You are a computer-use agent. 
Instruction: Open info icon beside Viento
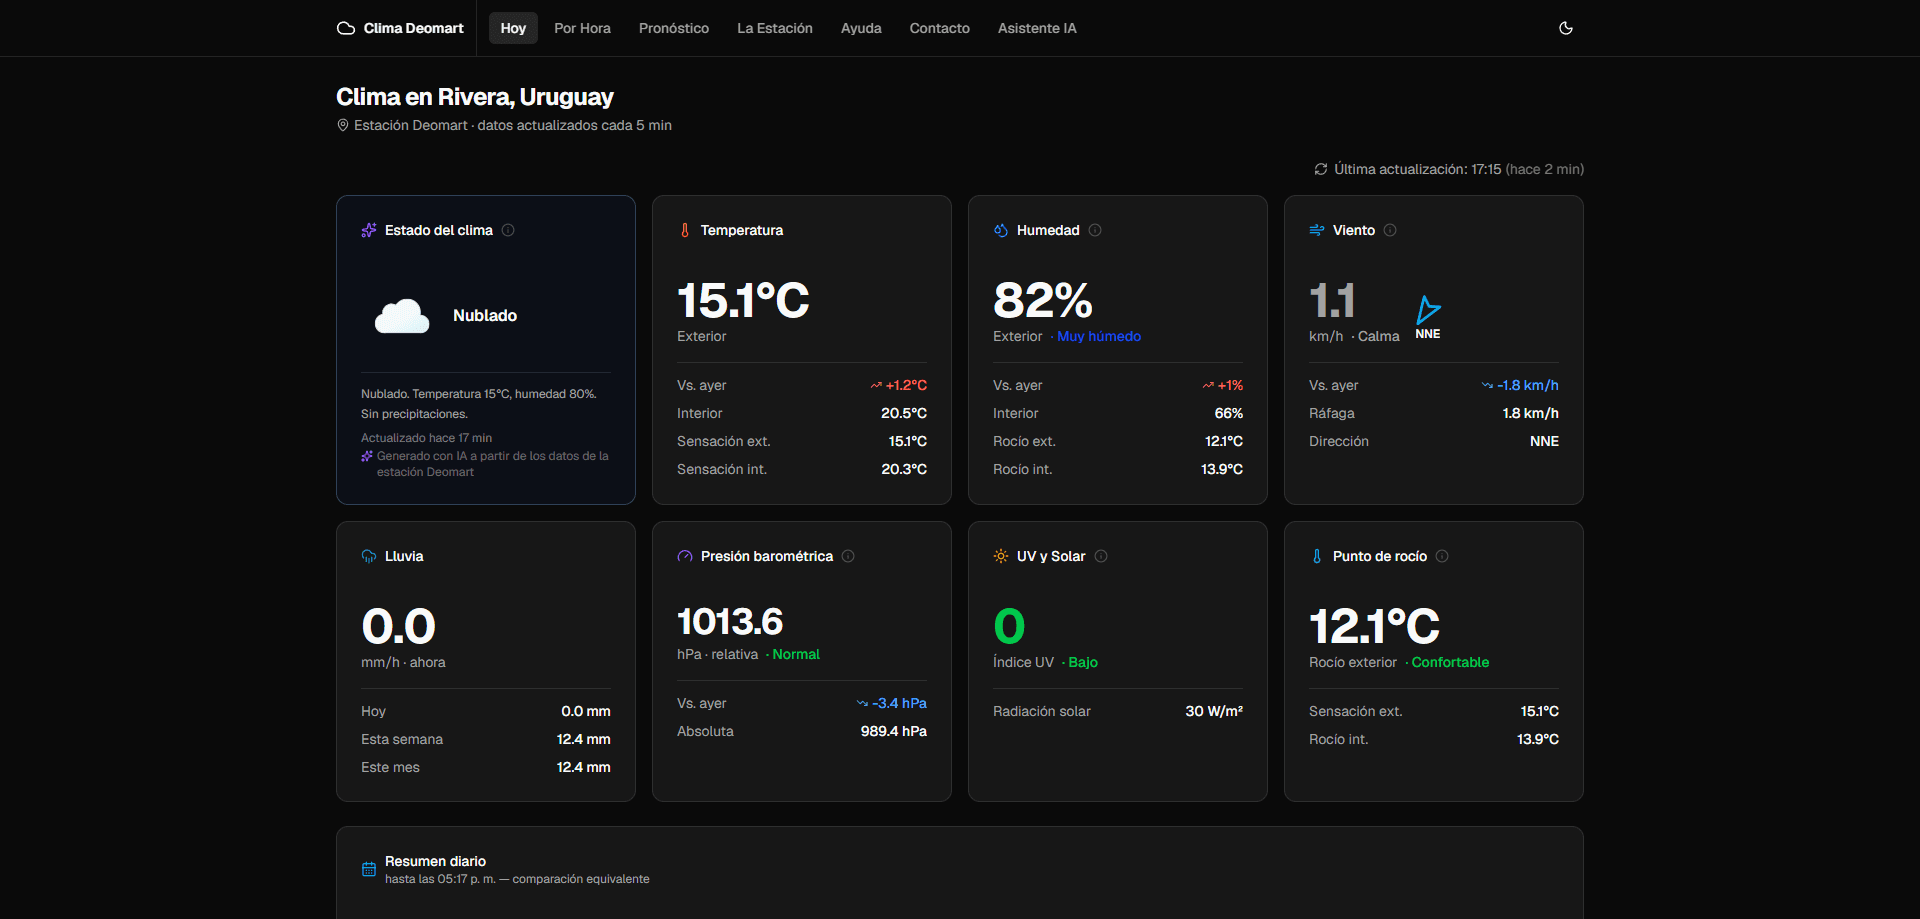pos(1390,230)
